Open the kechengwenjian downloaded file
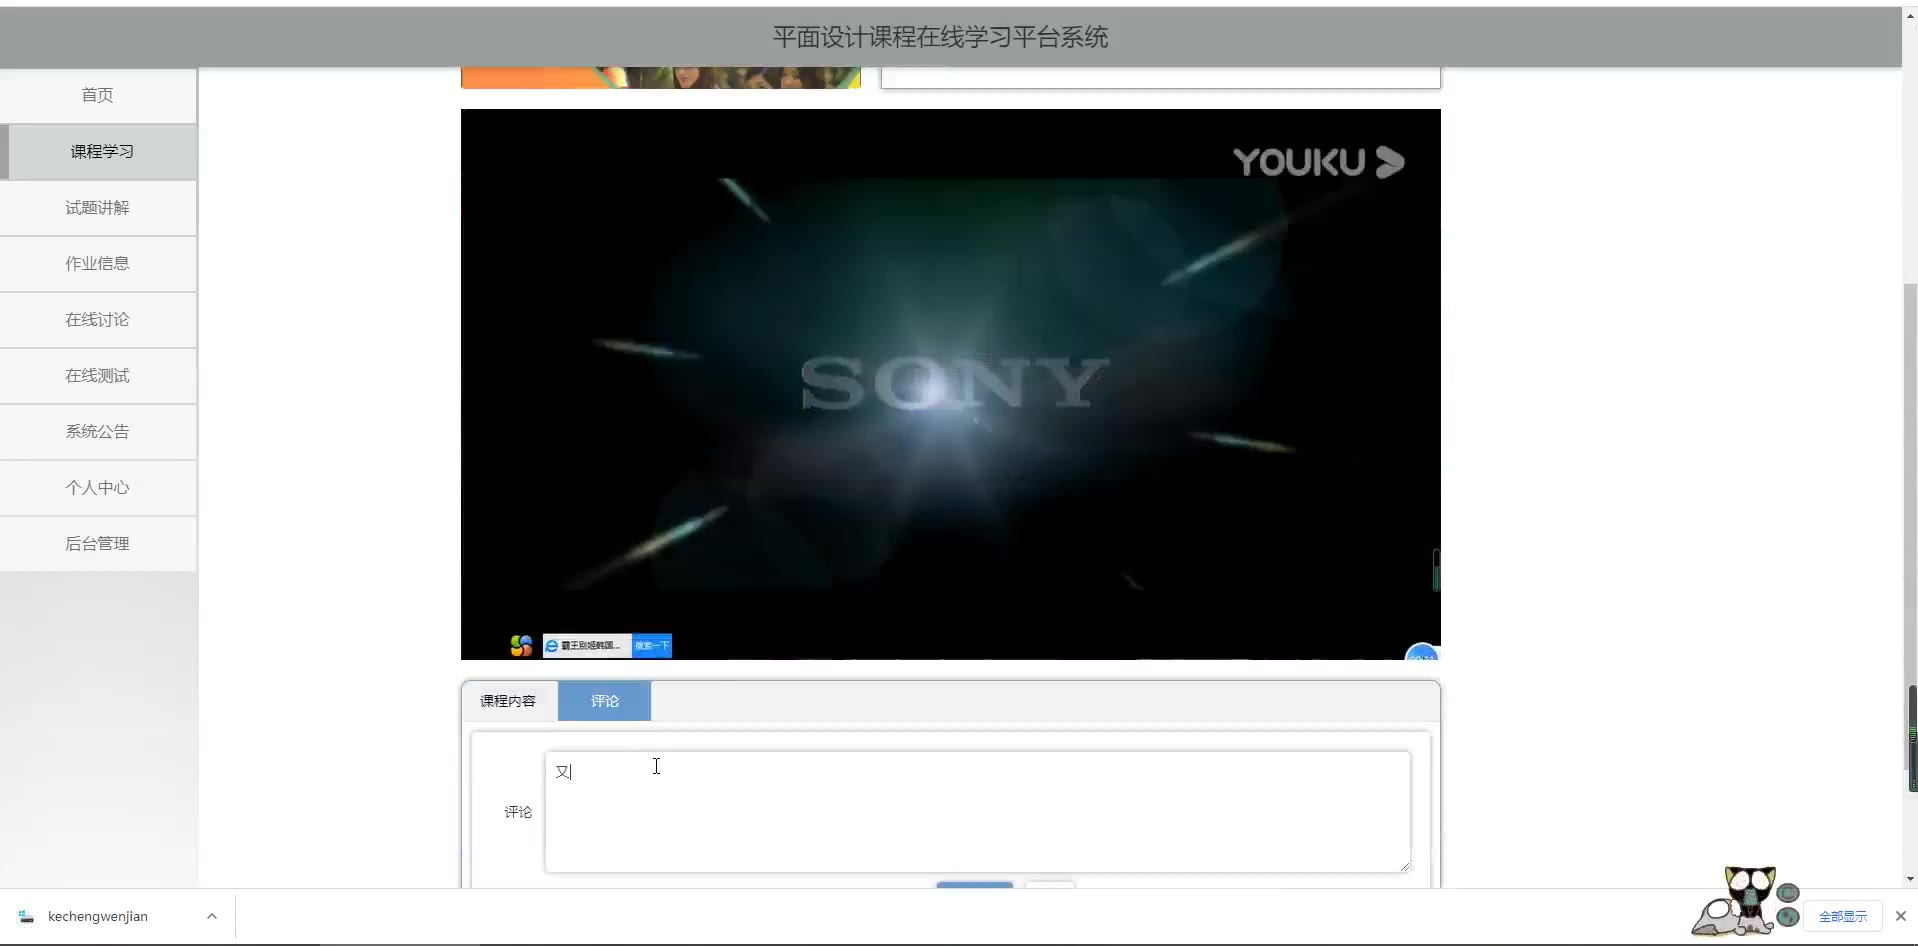This screenshot has height=946, width=1918. [x=98, y=916]
